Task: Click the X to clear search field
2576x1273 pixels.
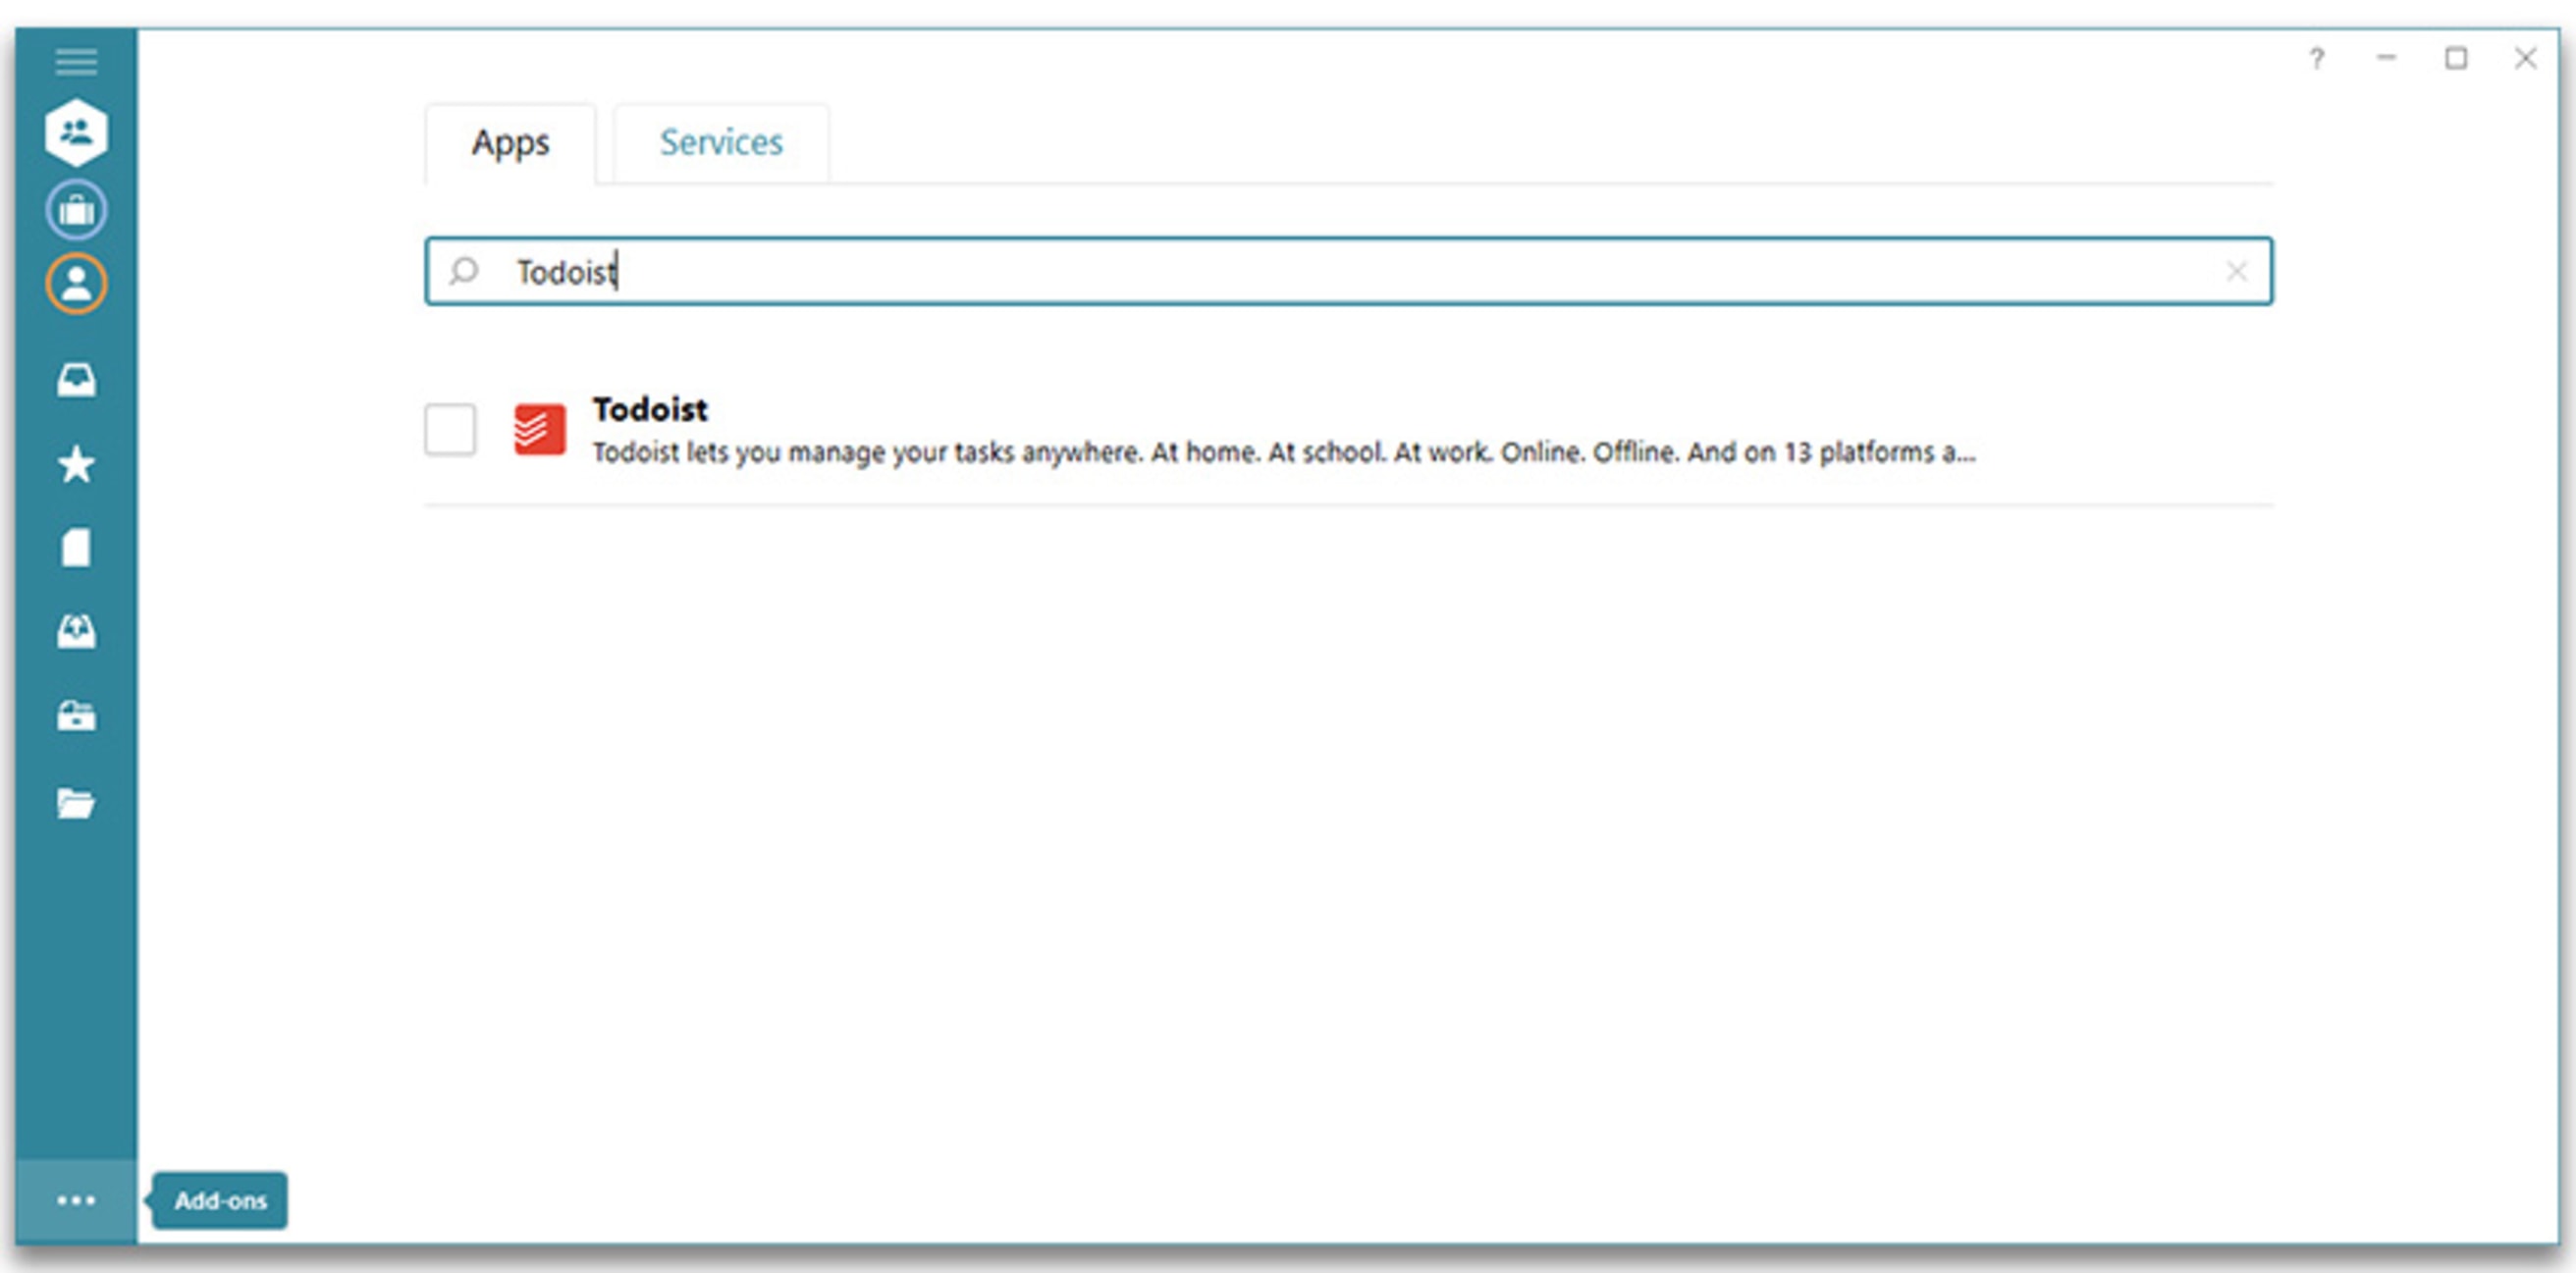Action: point(2236,271)
